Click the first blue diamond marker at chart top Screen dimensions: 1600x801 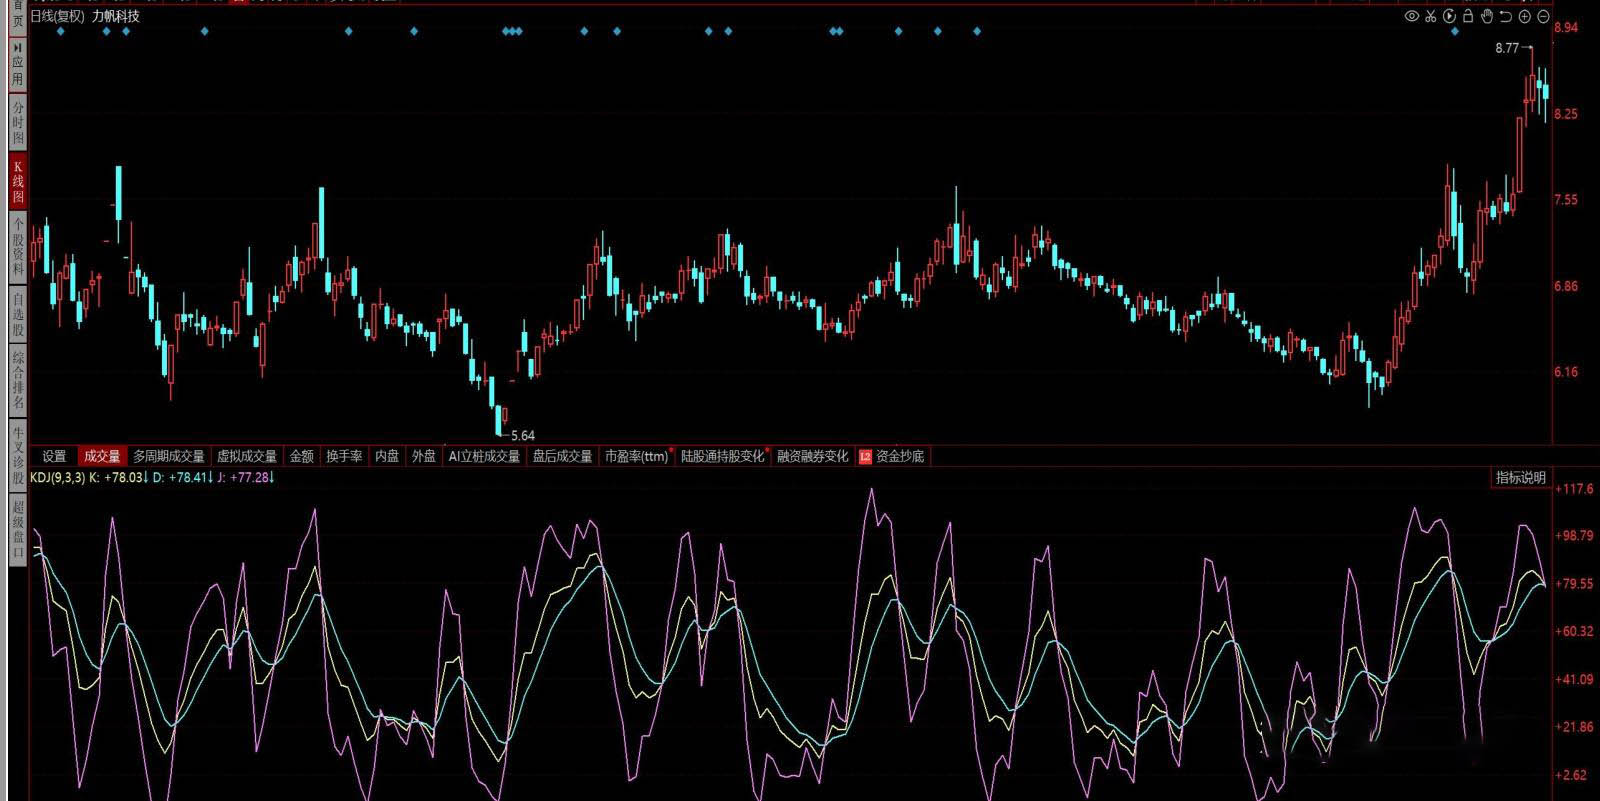point(61,32)
